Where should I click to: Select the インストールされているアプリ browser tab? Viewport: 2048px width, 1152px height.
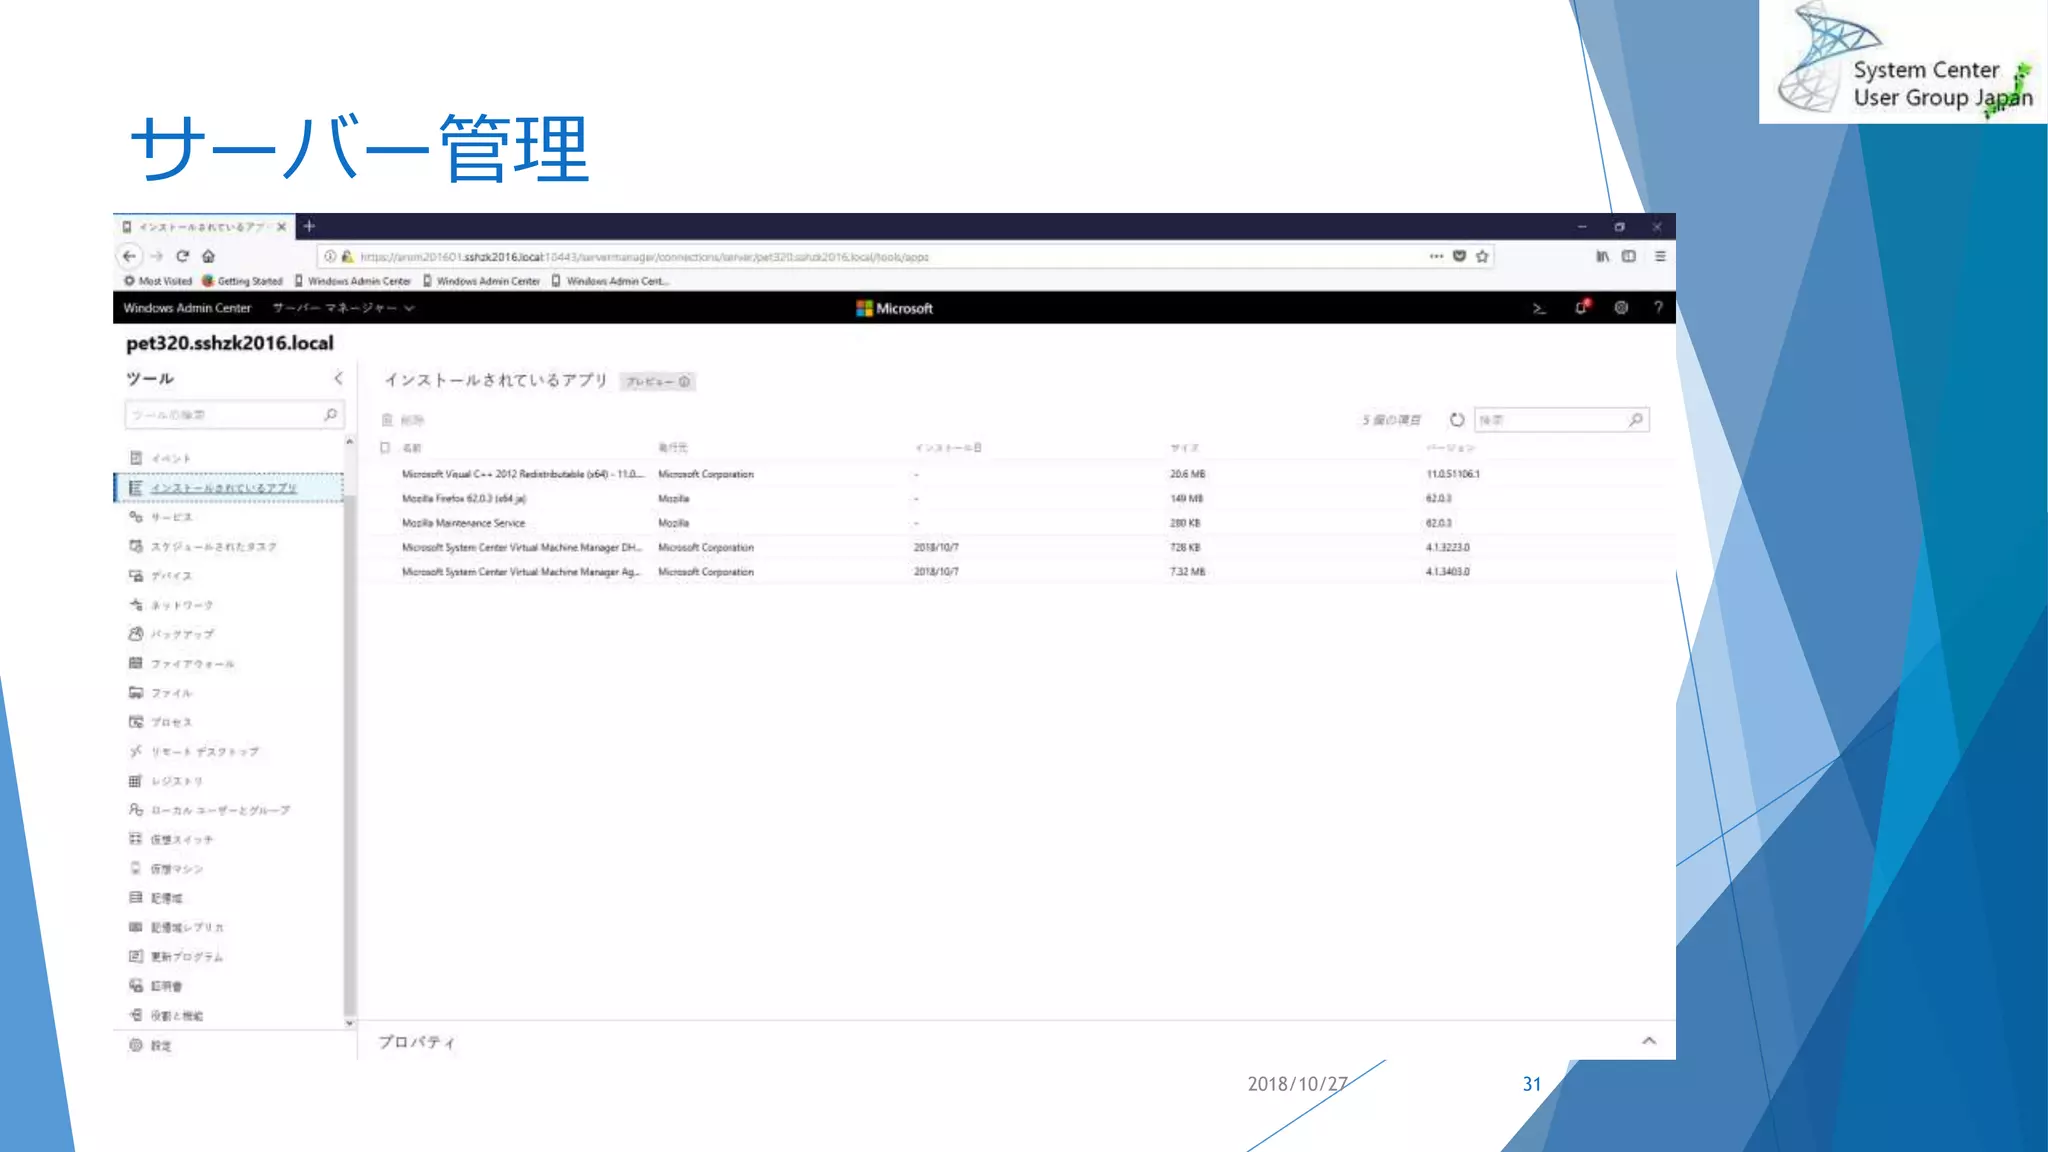coord(204,227)
